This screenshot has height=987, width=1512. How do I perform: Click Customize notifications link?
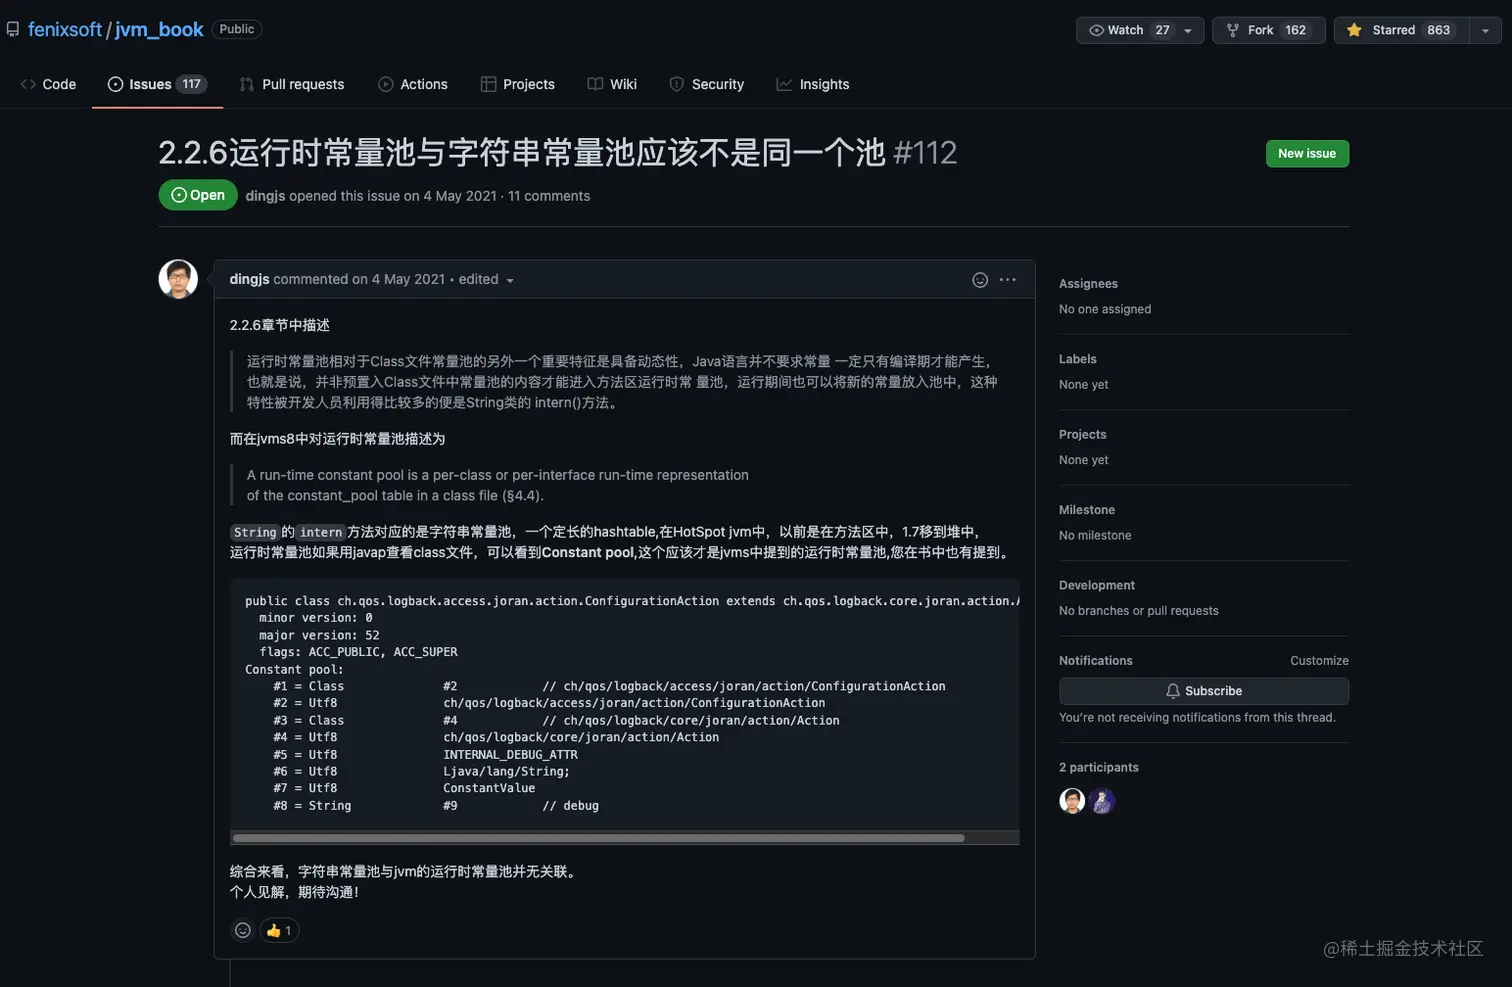(x=1319, y=661)
